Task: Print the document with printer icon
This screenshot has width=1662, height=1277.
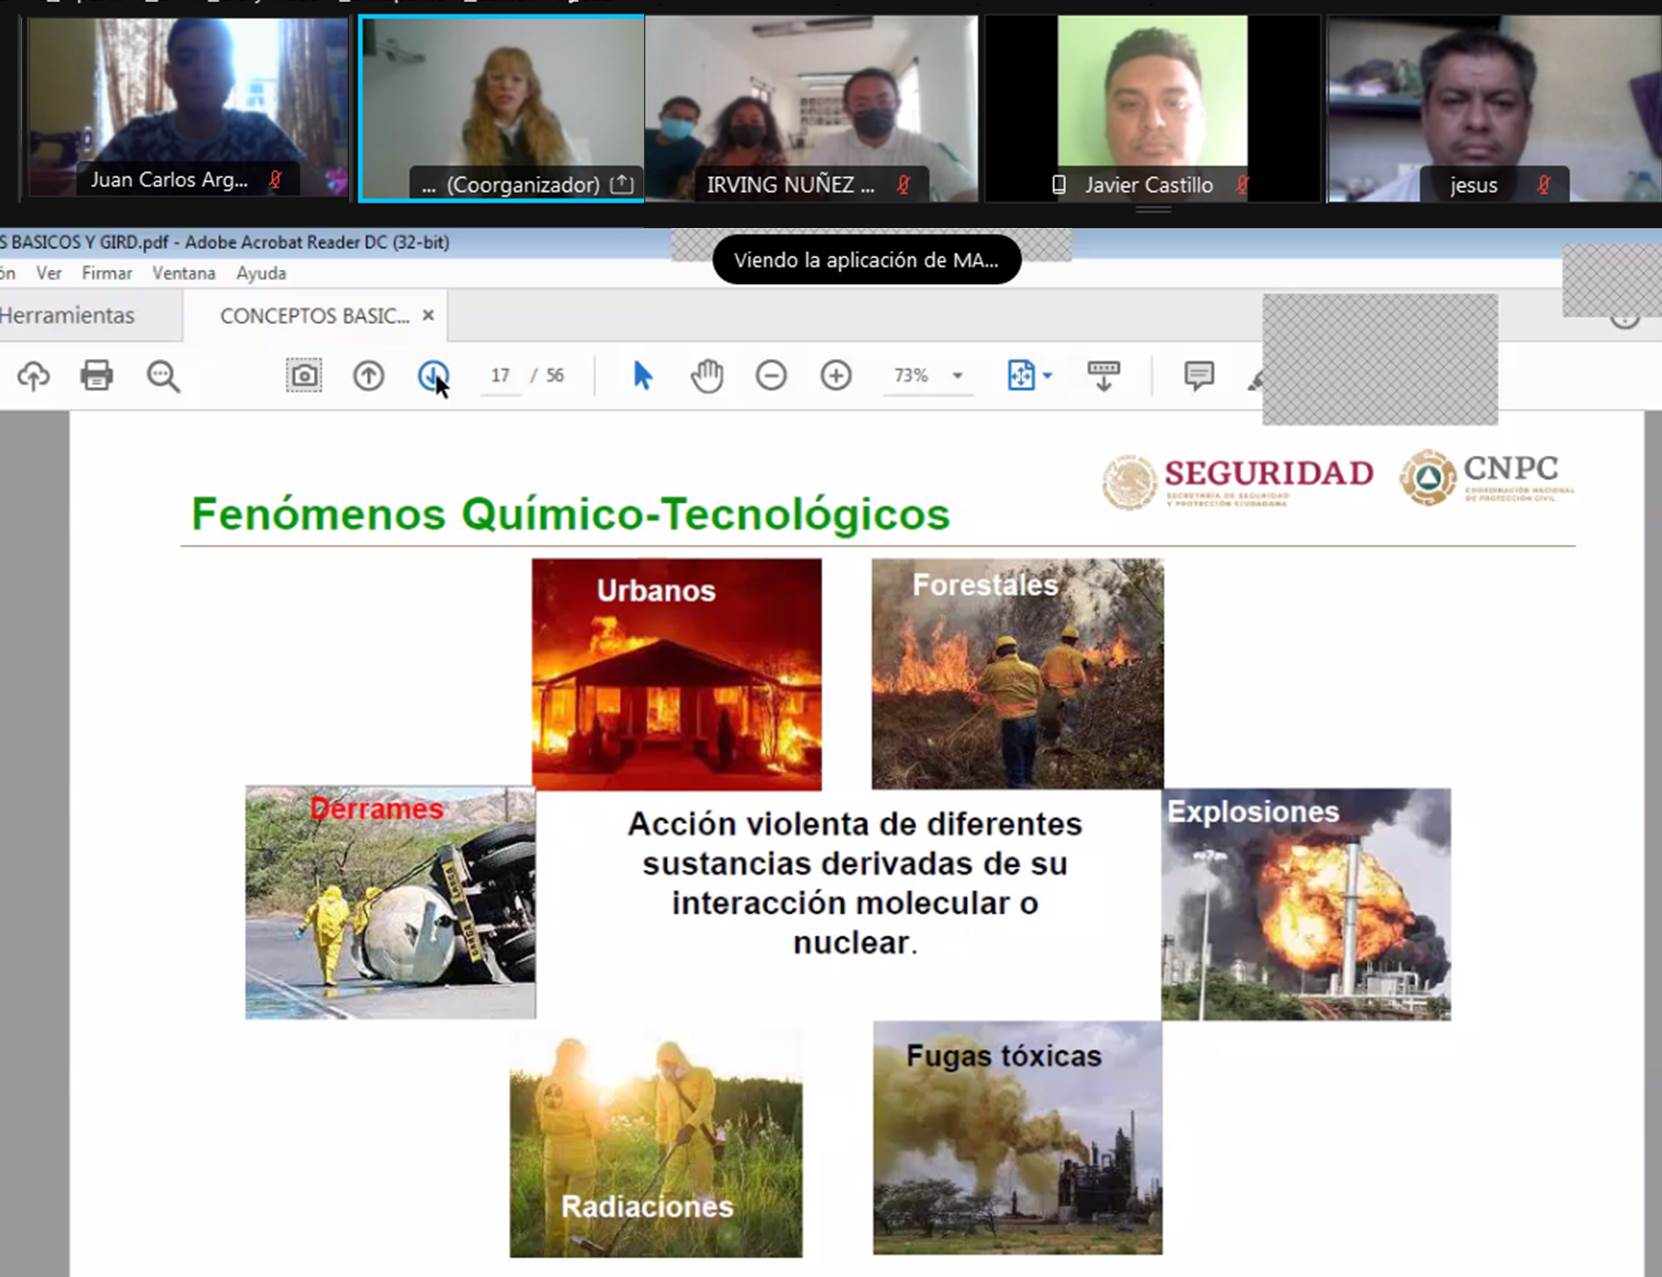Action: [97, 376]
